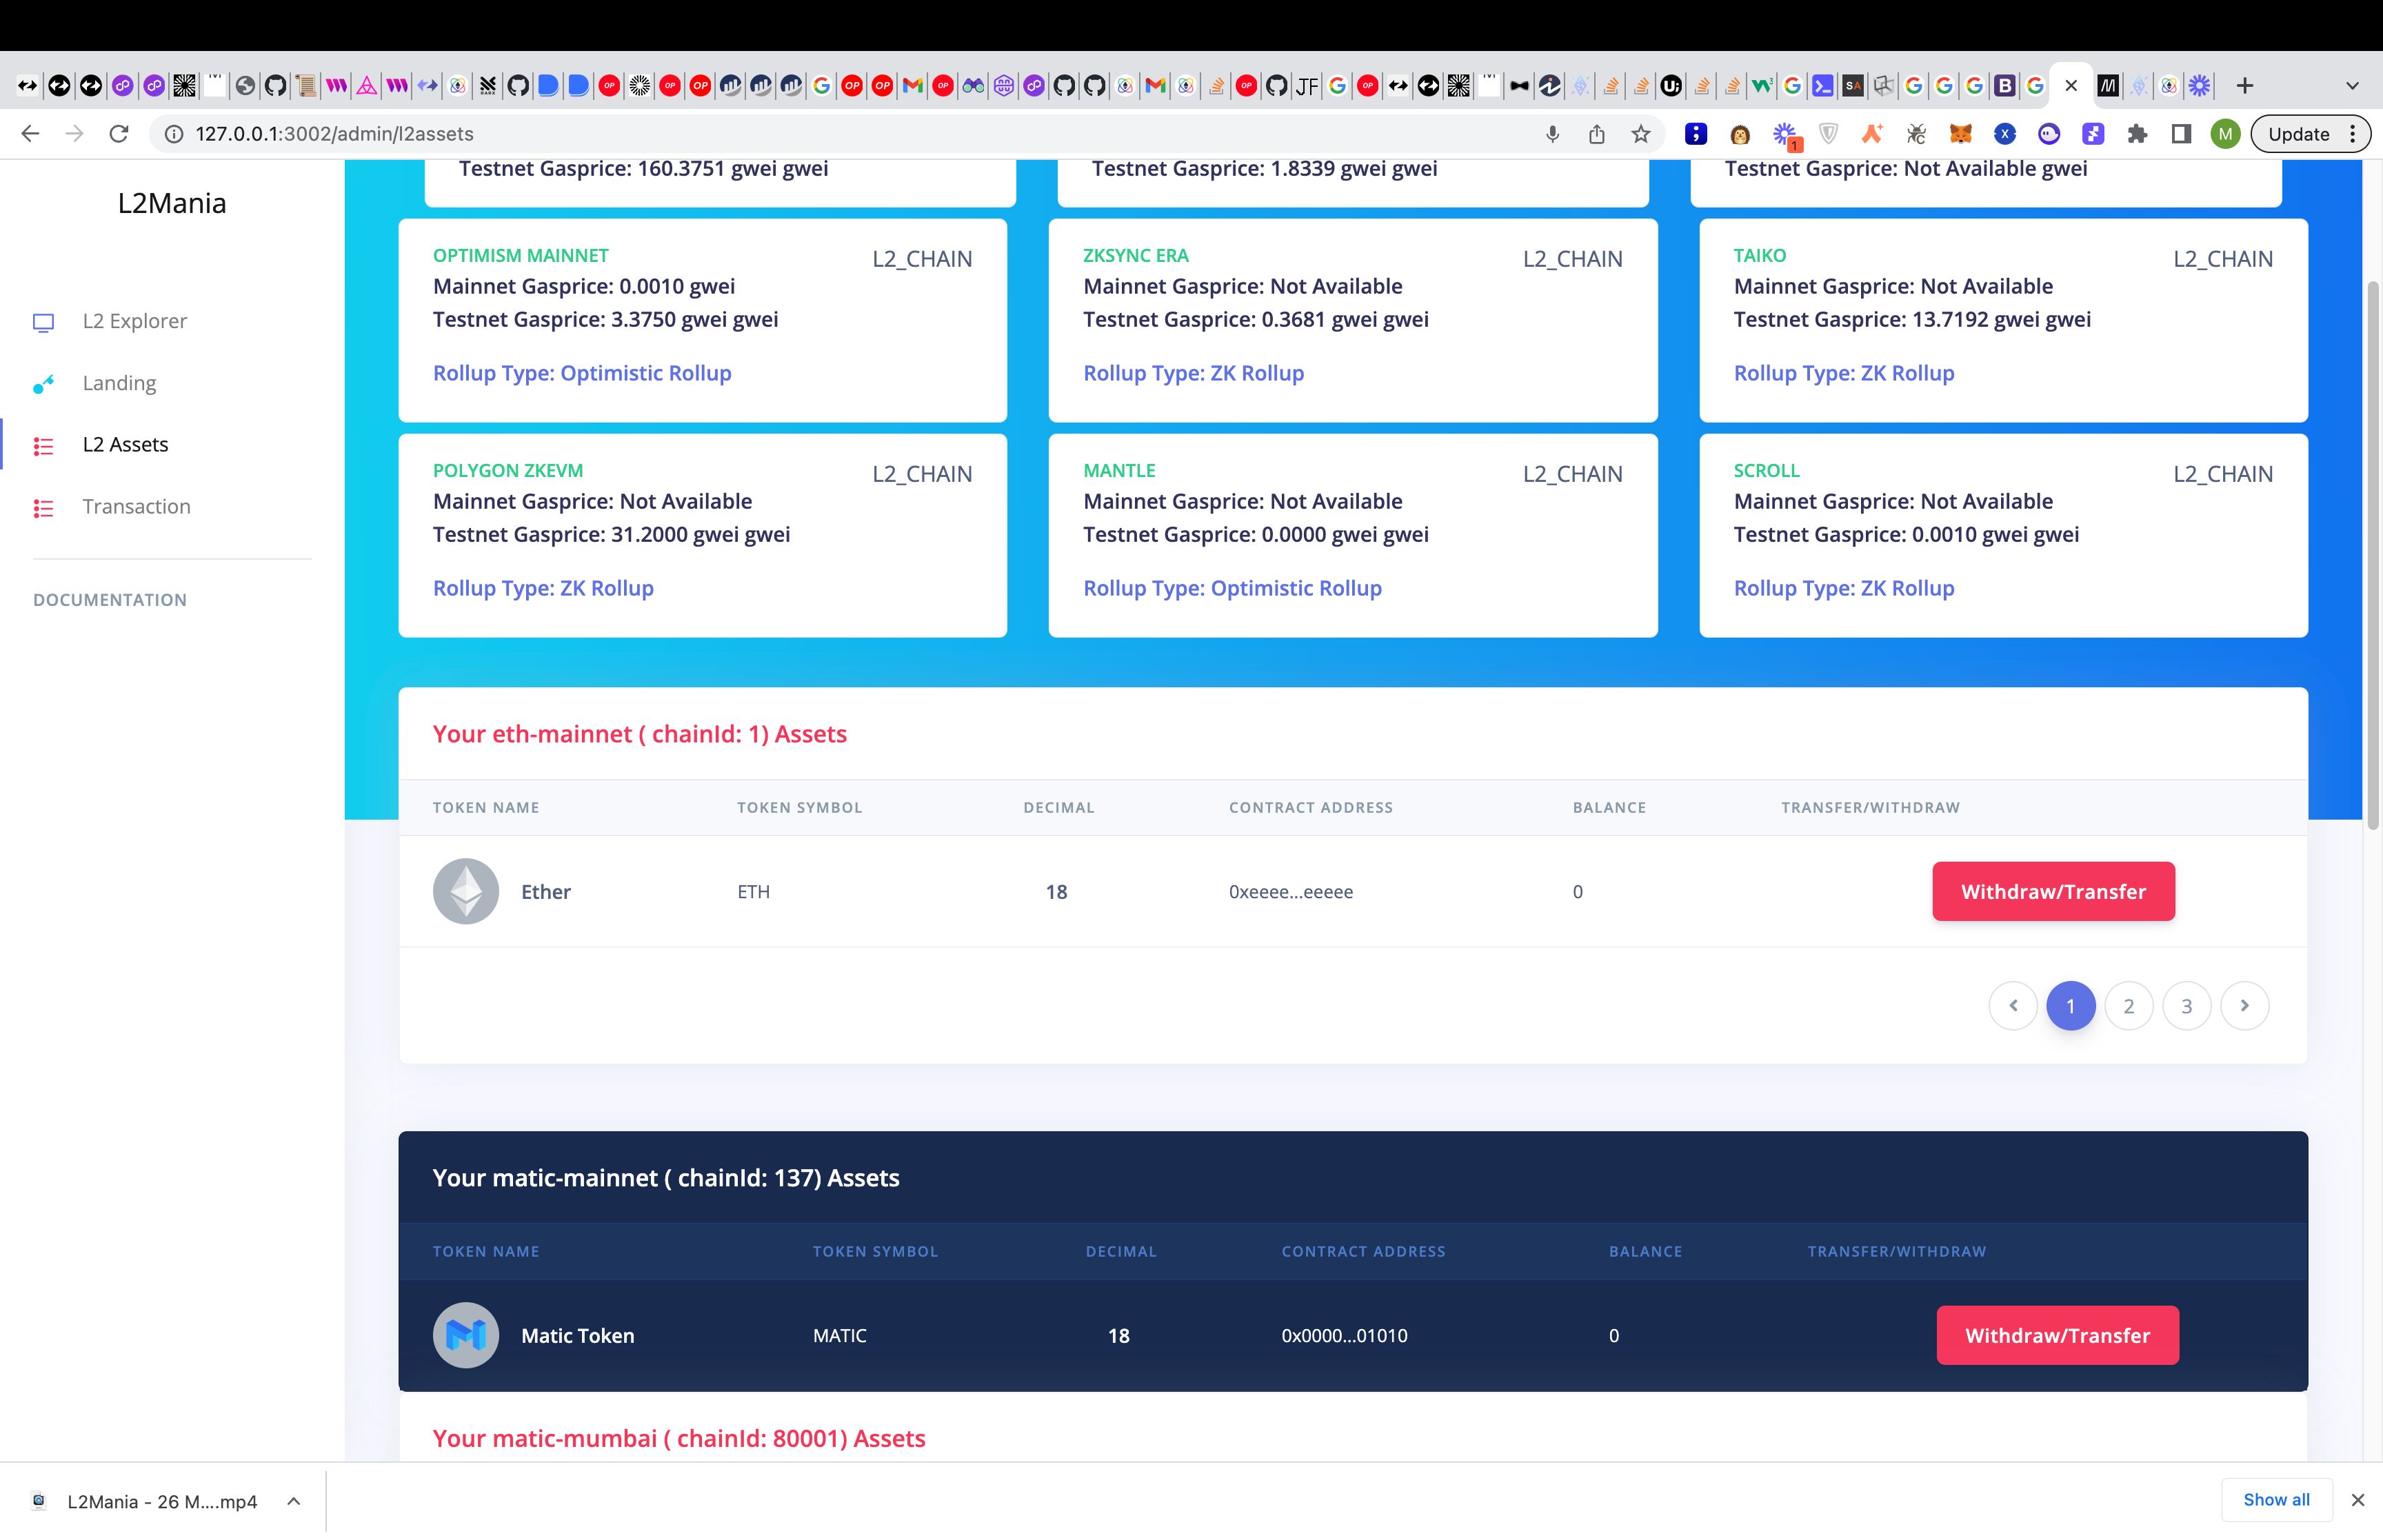Image resolution: width=2383 pixels, height=1540 pixels.
Task: Select the L2 Assets menu item
Action: (125, 443)
